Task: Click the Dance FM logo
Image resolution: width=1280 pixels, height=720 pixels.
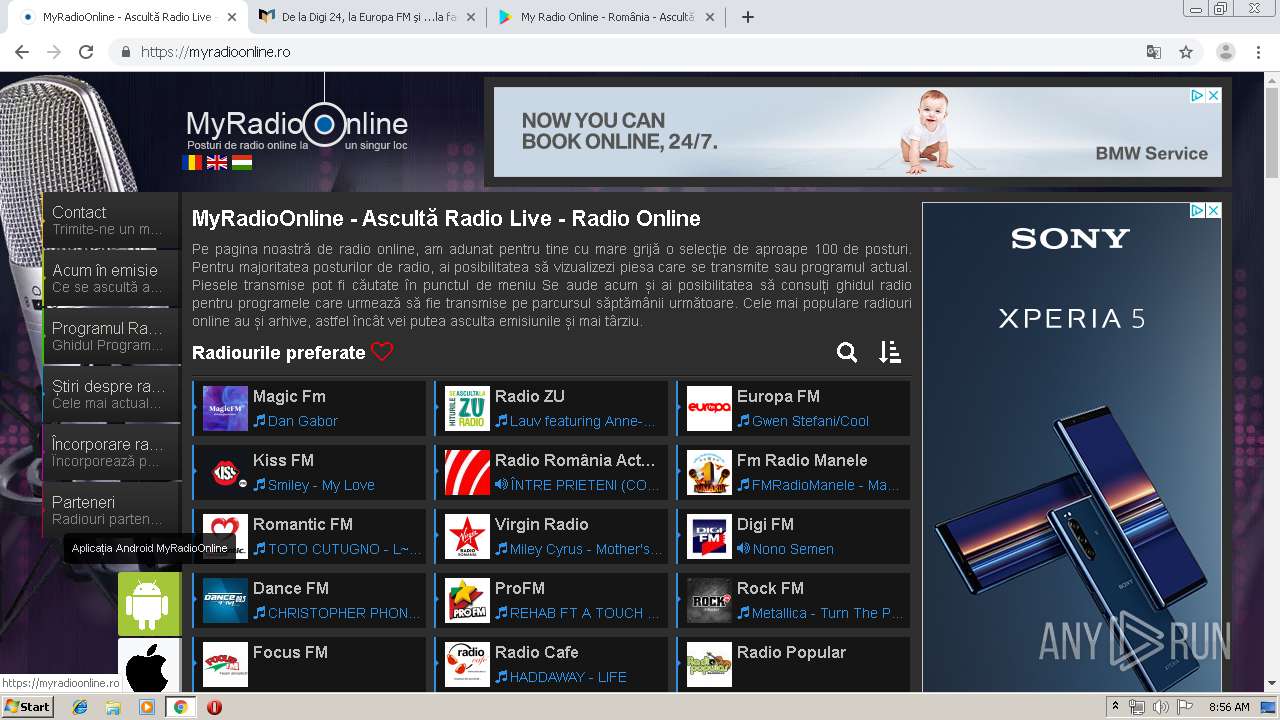Action: click(225, 601)
